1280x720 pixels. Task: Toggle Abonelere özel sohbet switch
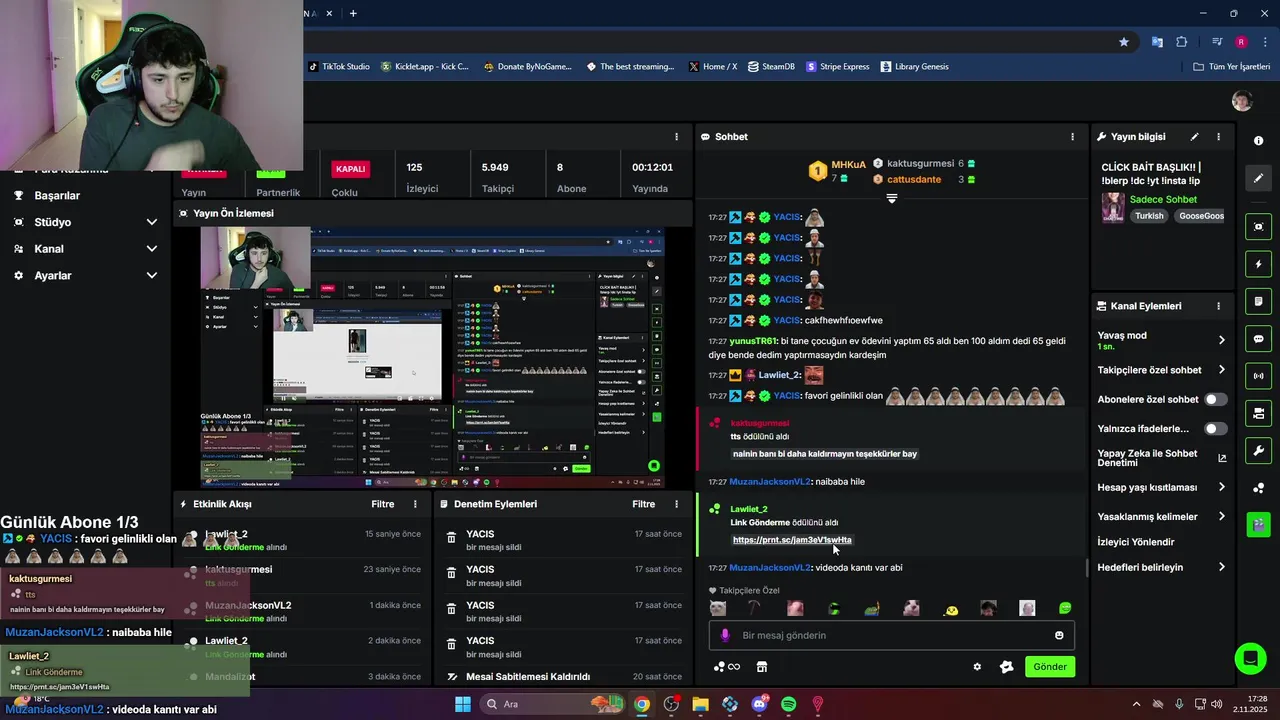tap(1216, 399)
